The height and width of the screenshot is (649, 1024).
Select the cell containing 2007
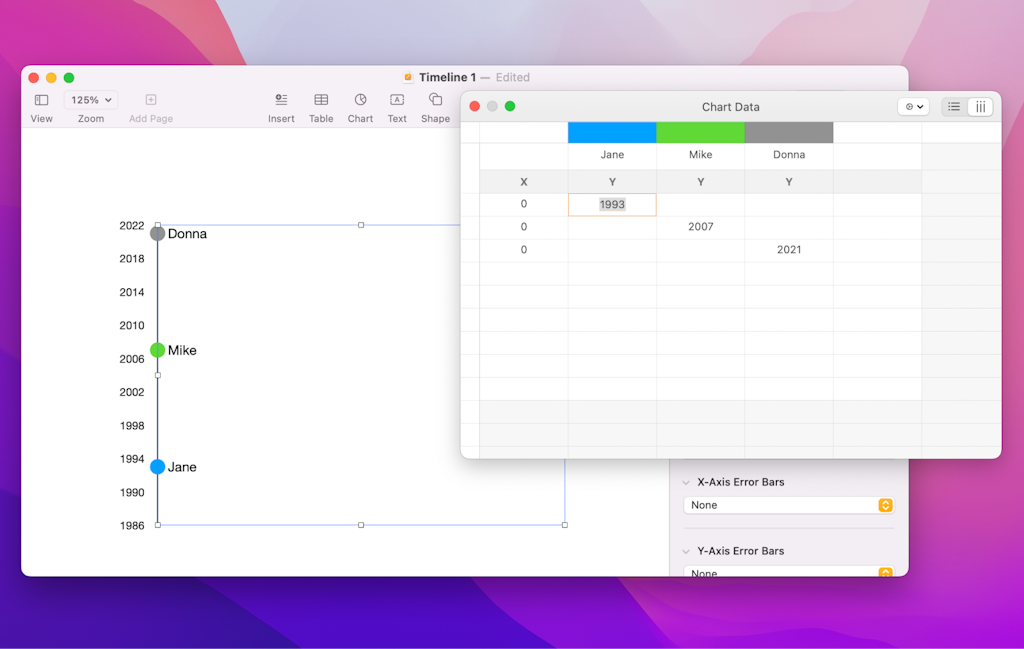coord(700,226)
